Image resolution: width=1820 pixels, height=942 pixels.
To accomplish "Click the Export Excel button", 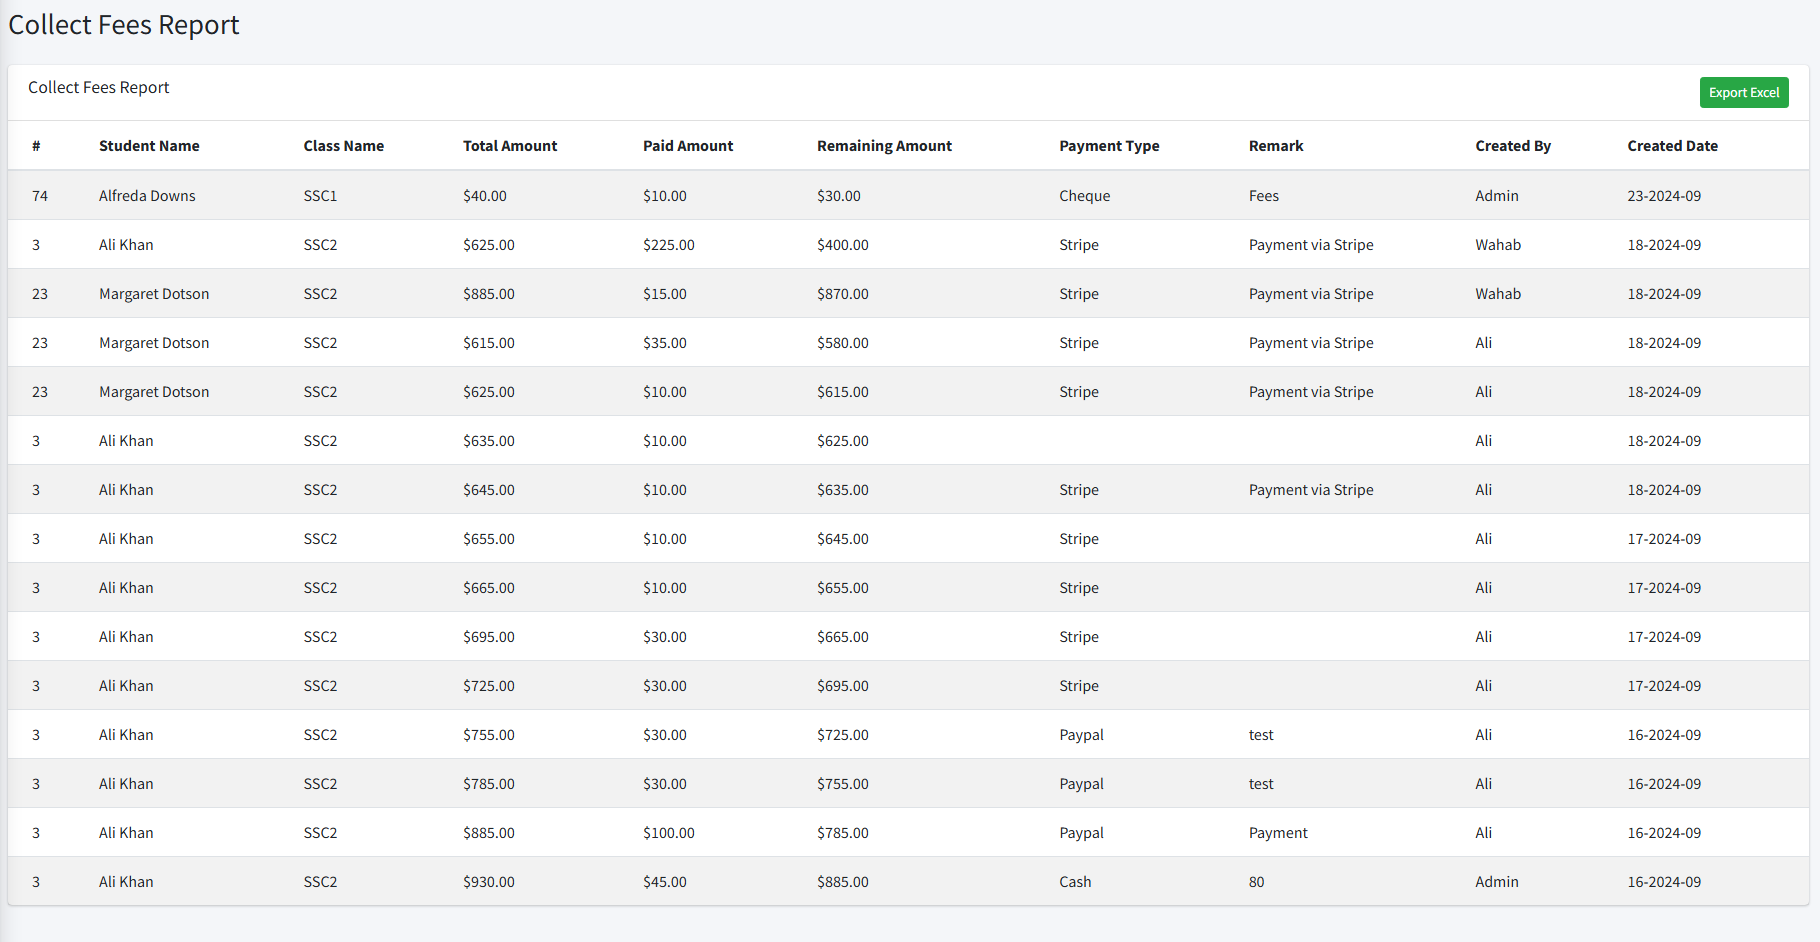I will [x=1743, y=93].
